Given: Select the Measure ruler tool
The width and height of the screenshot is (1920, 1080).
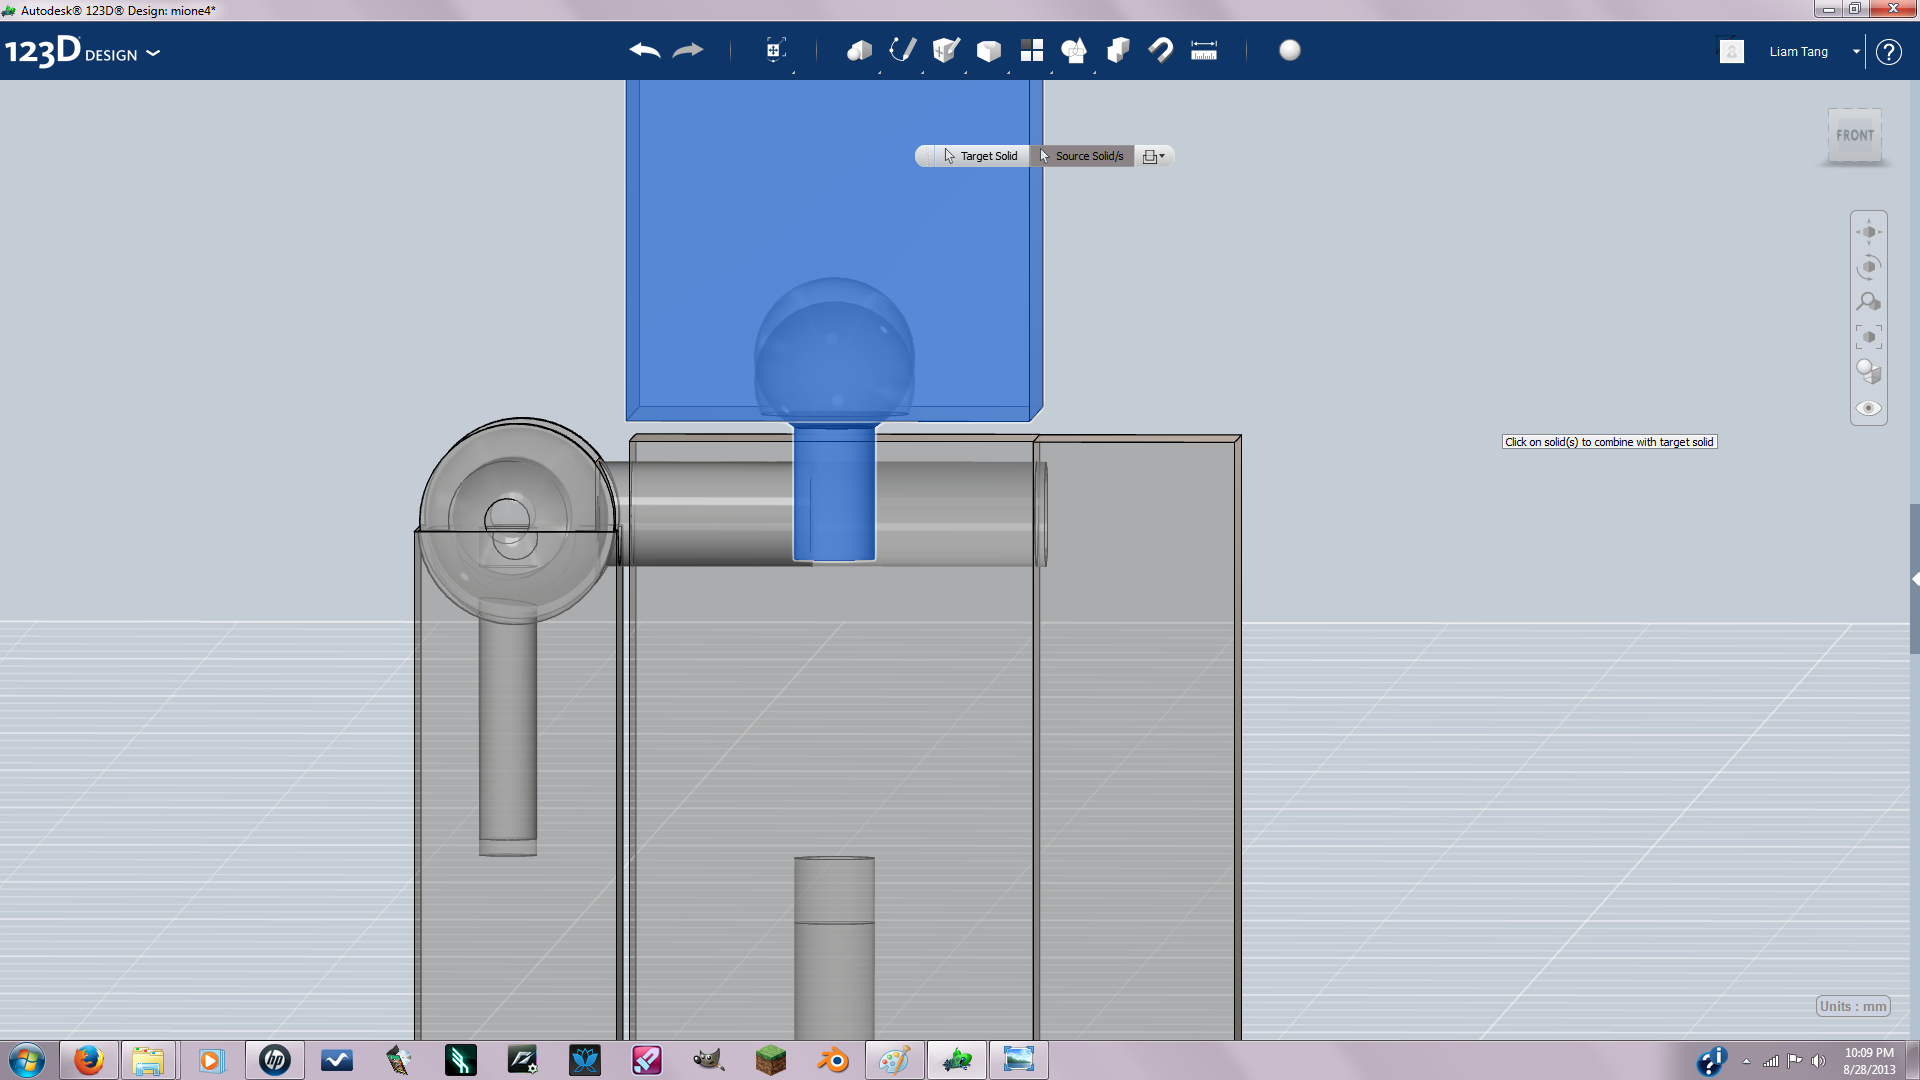Looking at the screenshot, I should (x=1204, y=50).
